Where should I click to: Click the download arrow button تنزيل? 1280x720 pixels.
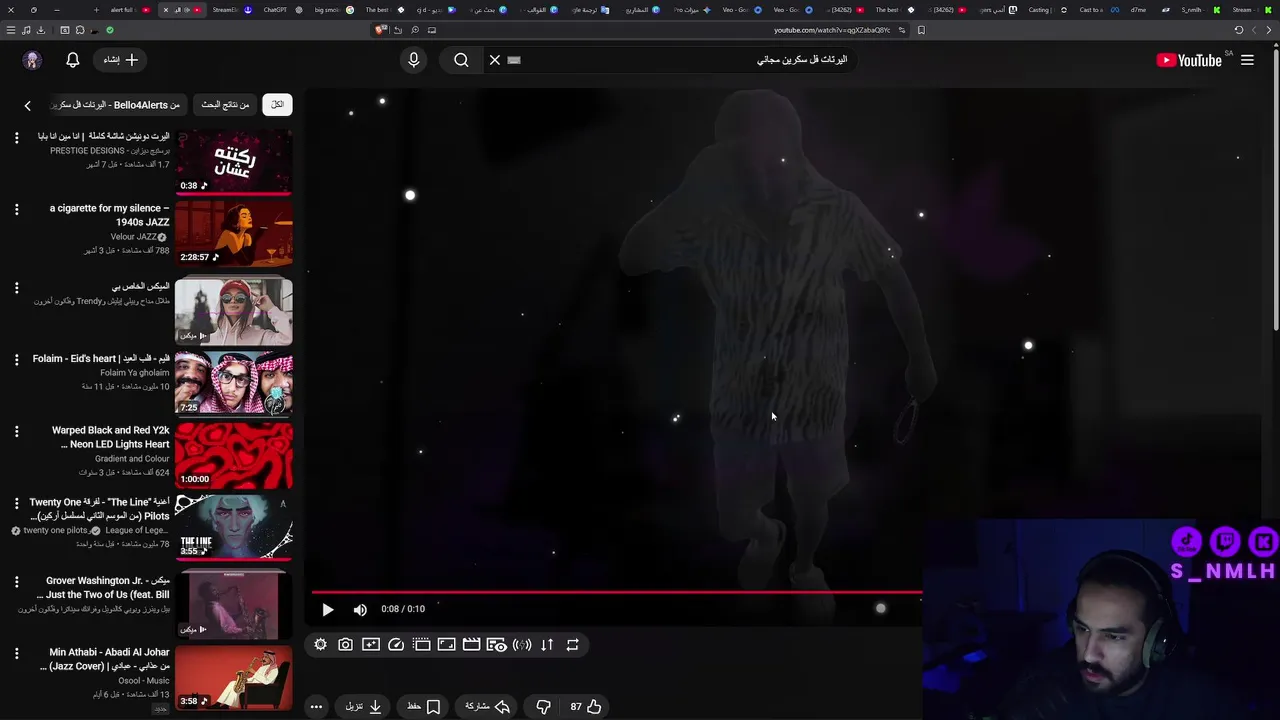364,706
